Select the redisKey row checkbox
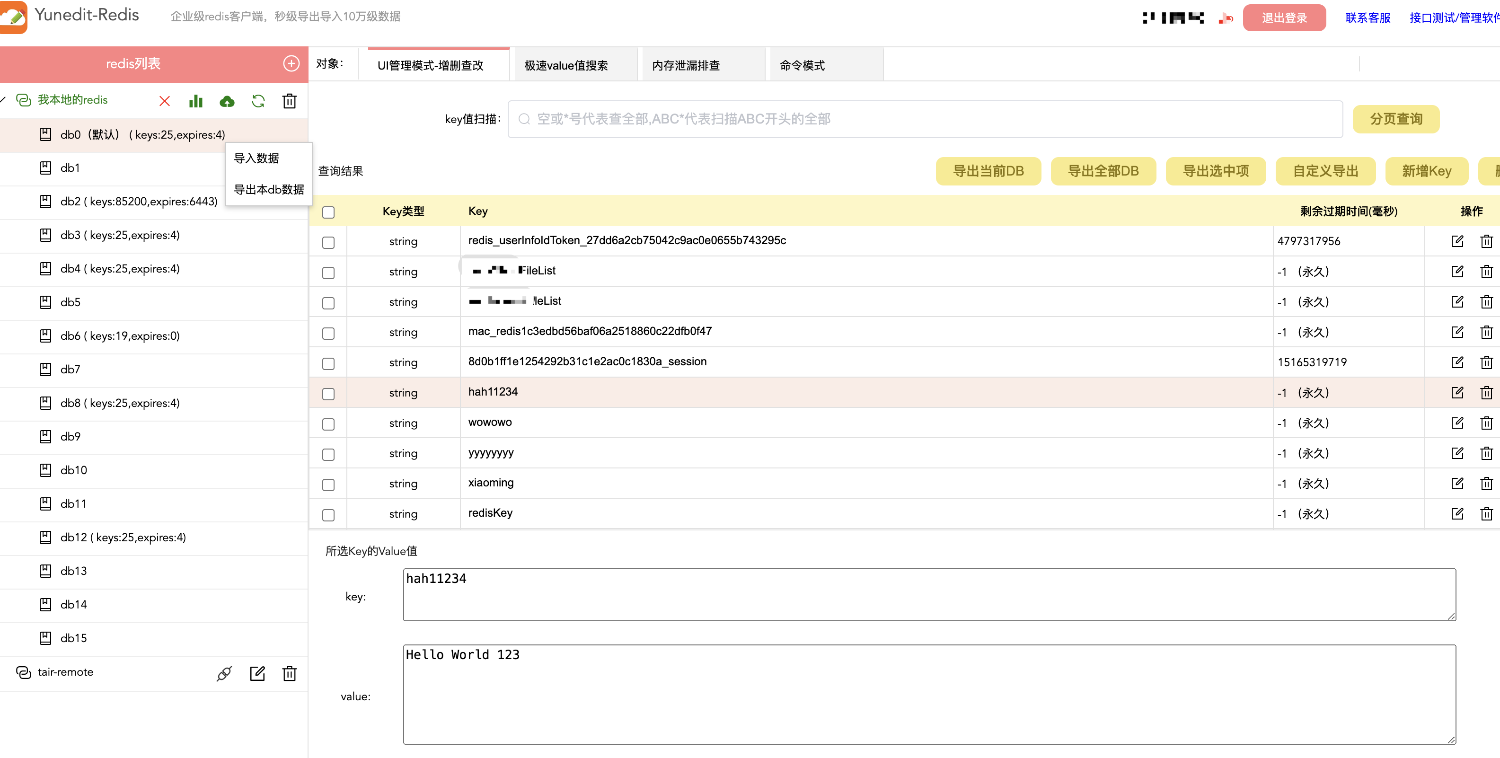Screen dimensions: 1500x758 pos(328,515)
